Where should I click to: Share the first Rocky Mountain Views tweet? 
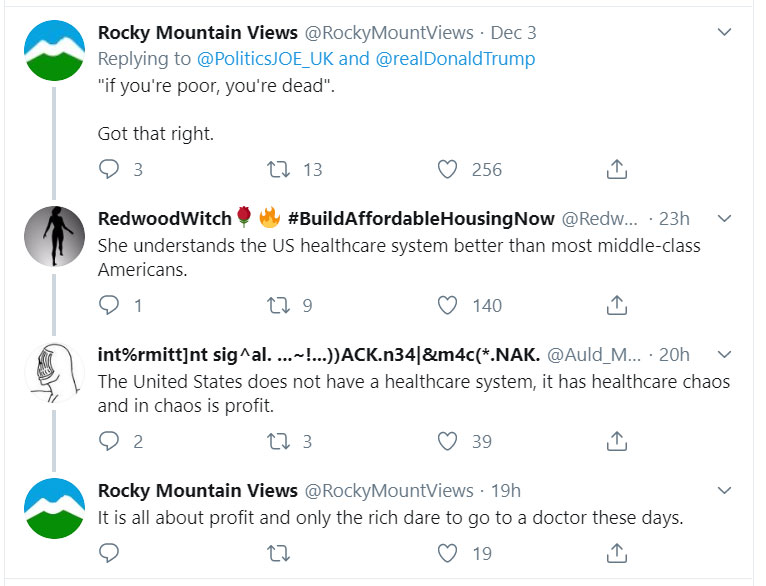(617, 169)
